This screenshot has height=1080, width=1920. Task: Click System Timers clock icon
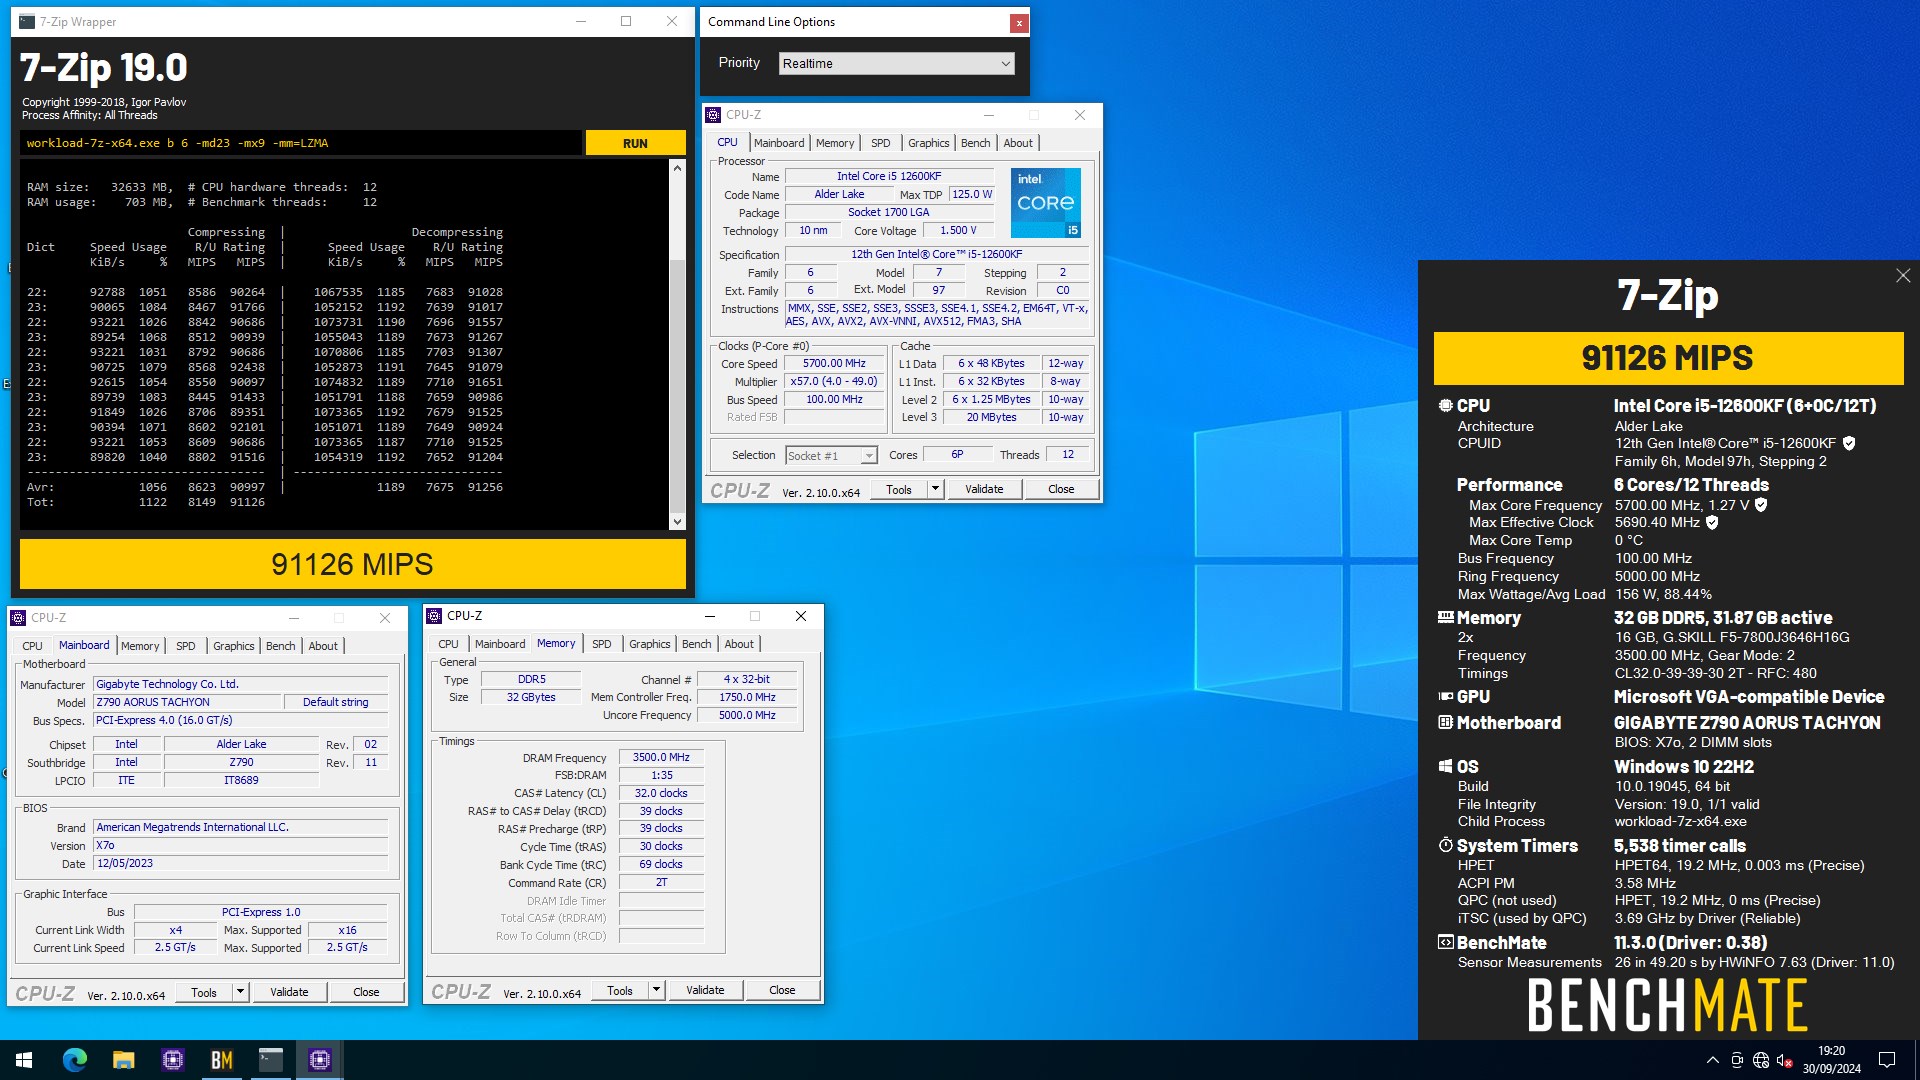coord(1445,845)
